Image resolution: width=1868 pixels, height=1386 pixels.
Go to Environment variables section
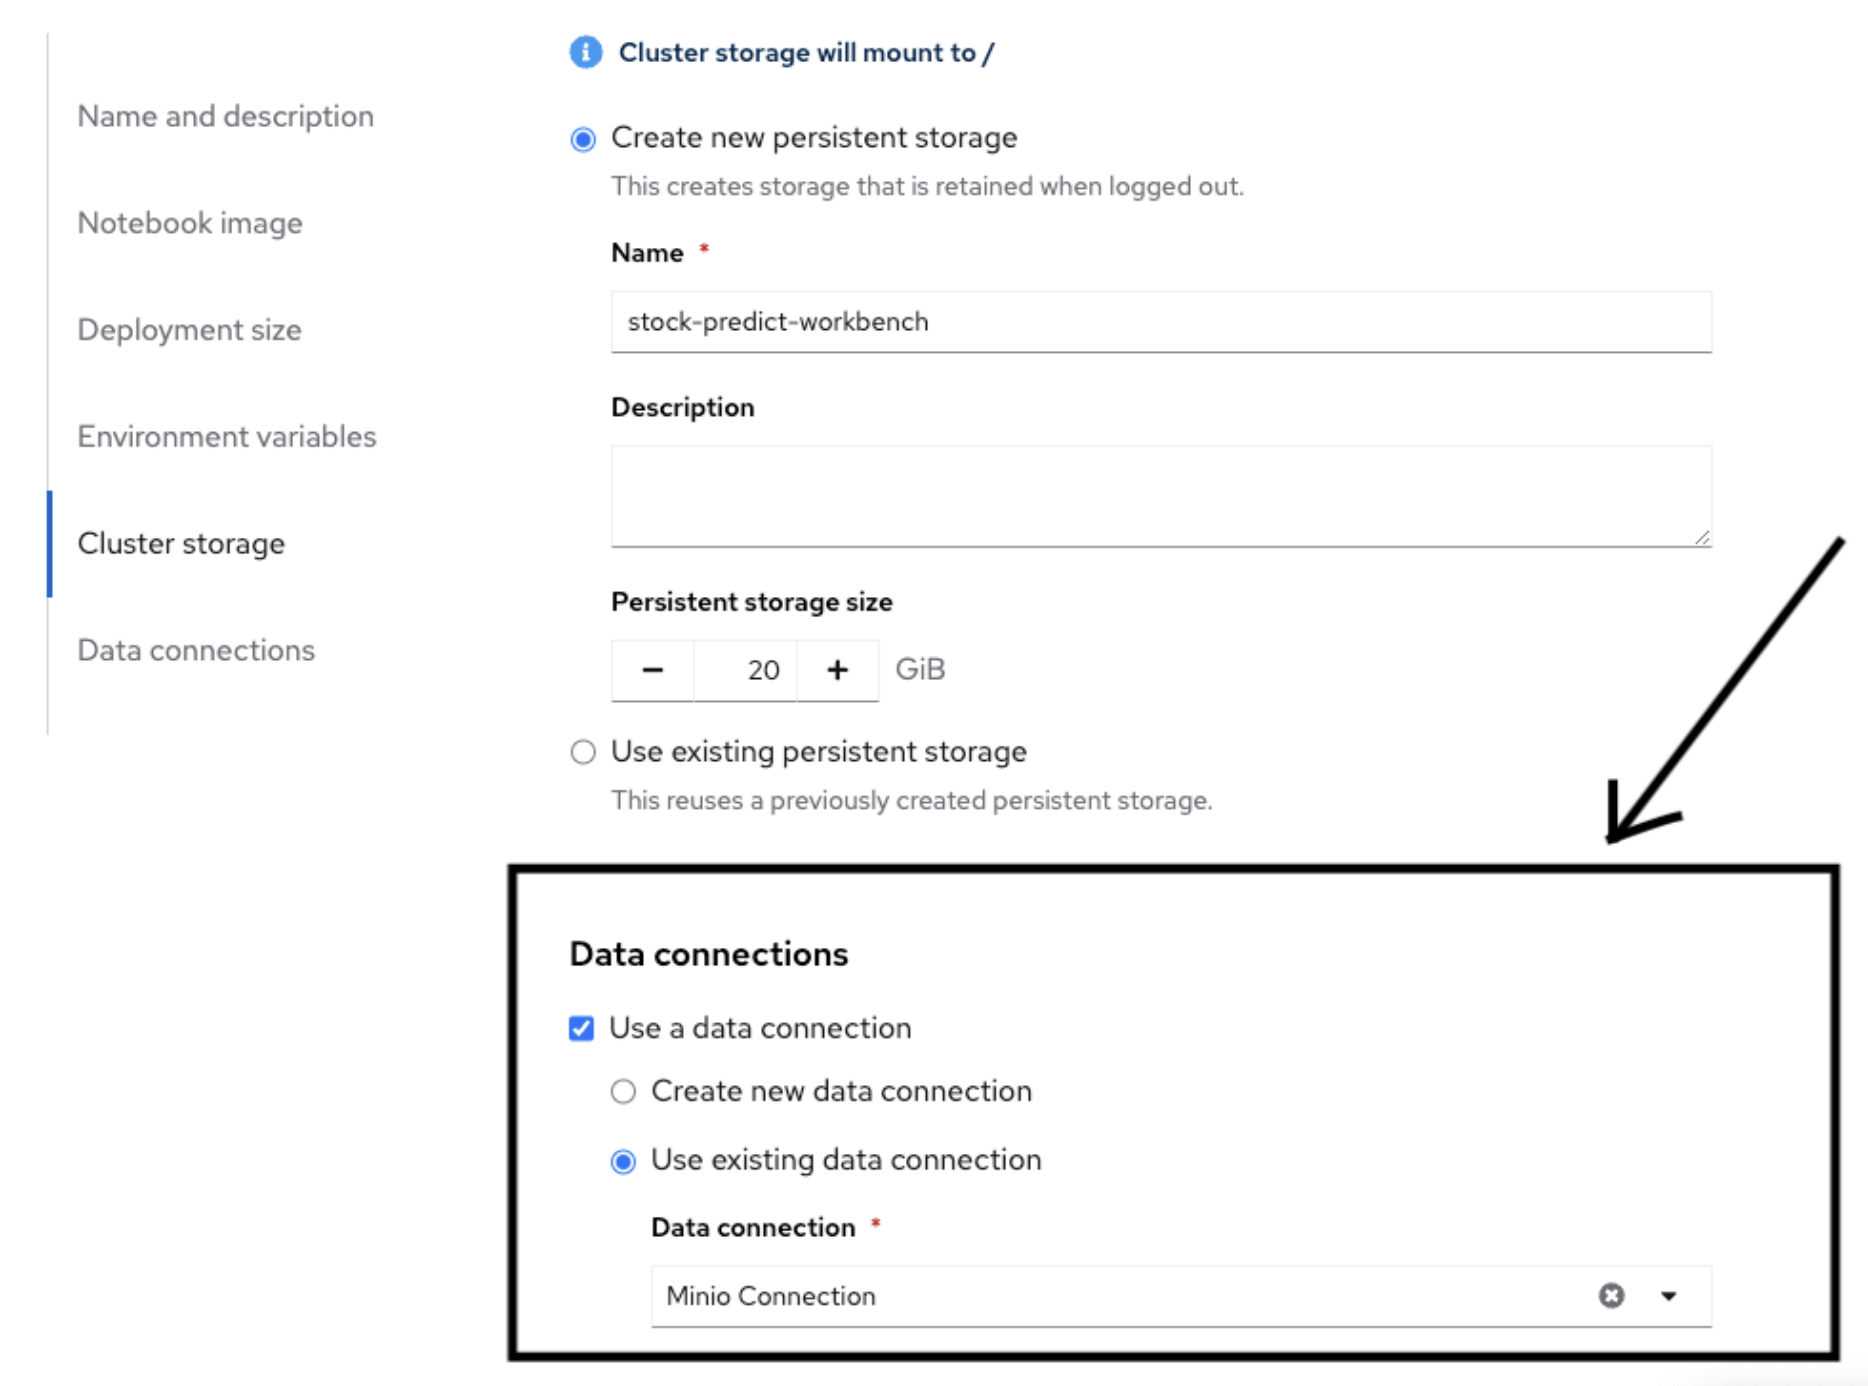(x=227, y=437)
